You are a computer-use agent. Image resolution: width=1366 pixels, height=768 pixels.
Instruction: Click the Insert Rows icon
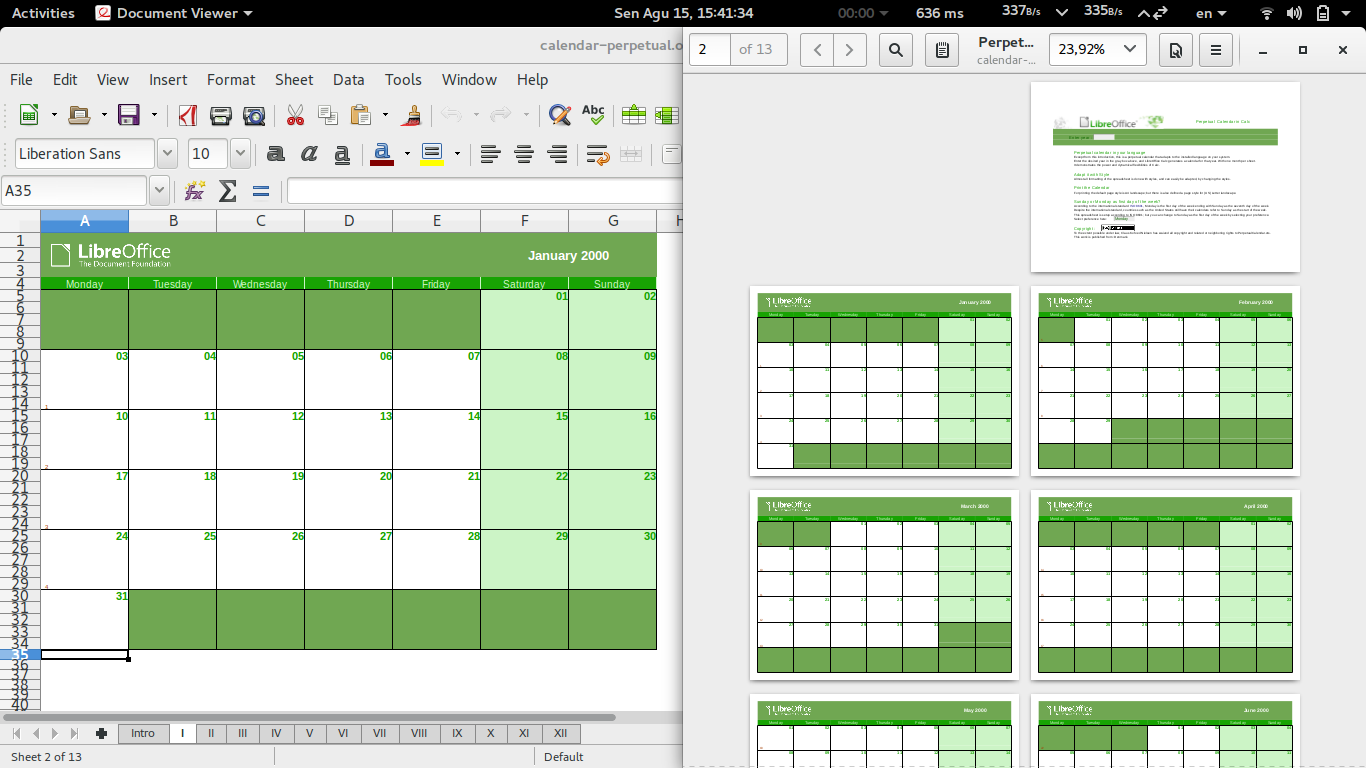tap(633, 115)
